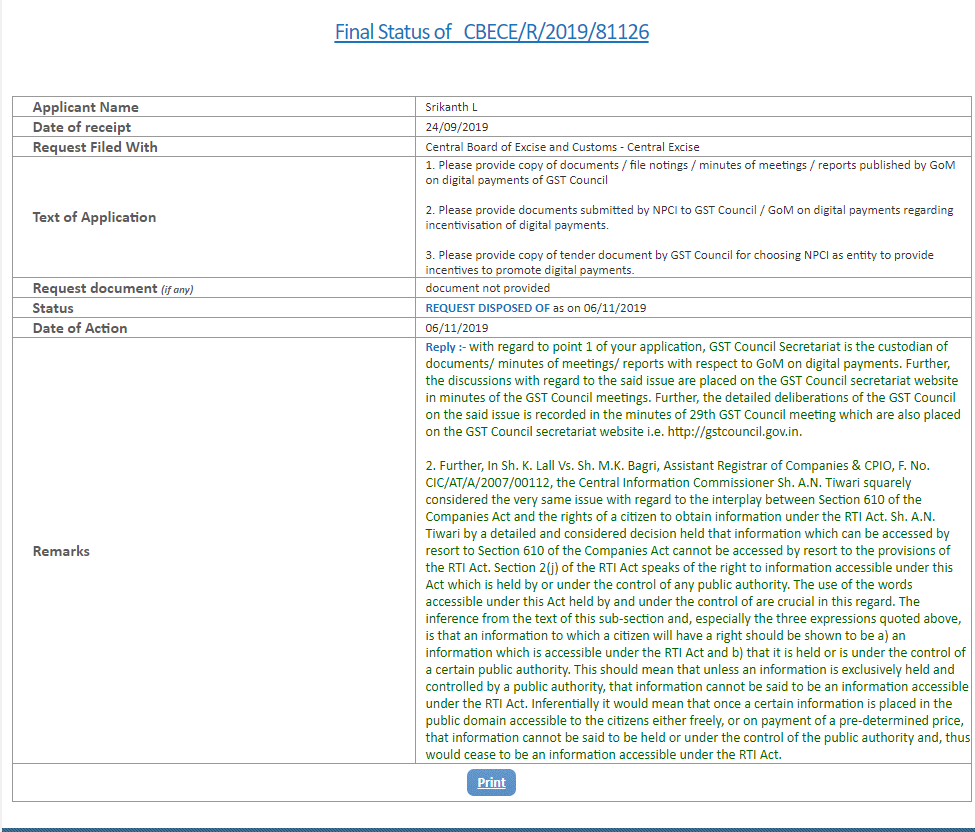Screen dimensions: 975x832
Task: Click the Date of Action value 06/11/2019
Action: click(457, 328)
